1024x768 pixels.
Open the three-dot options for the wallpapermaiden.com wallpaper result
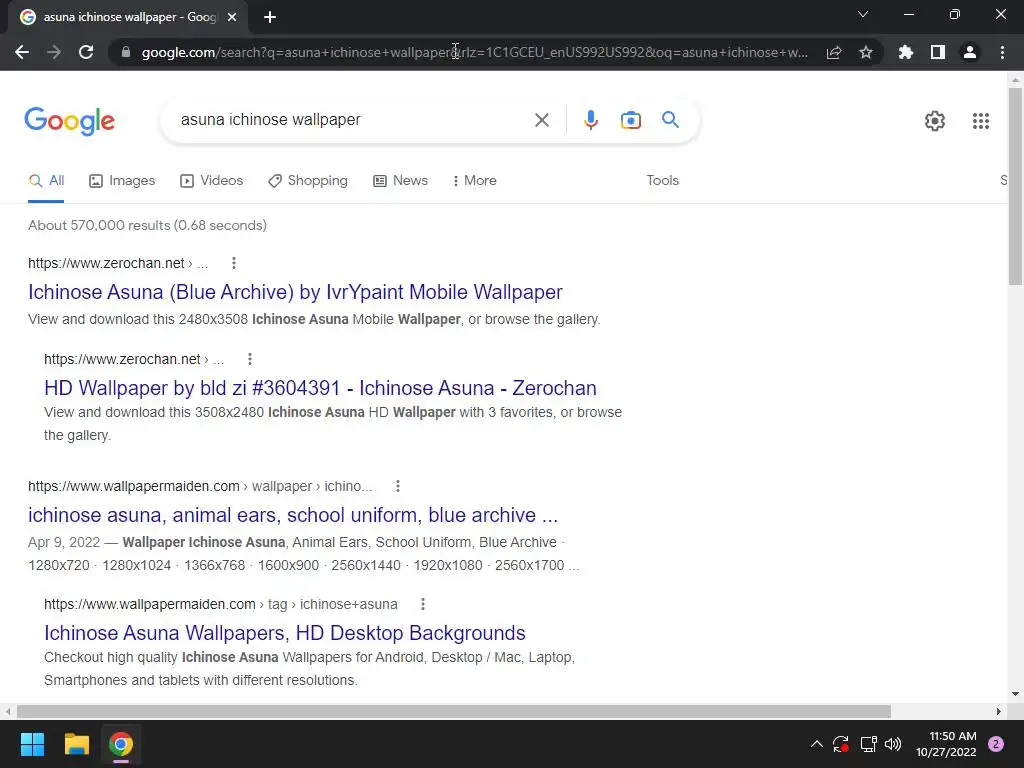coord(398,486)
